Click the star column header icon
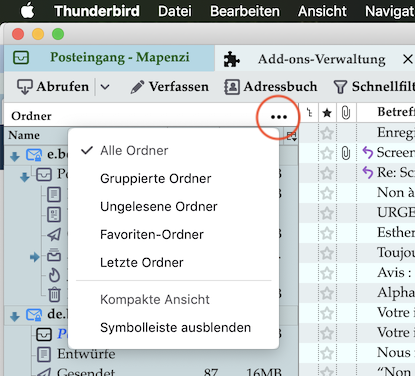 click(x=327, y=113)
